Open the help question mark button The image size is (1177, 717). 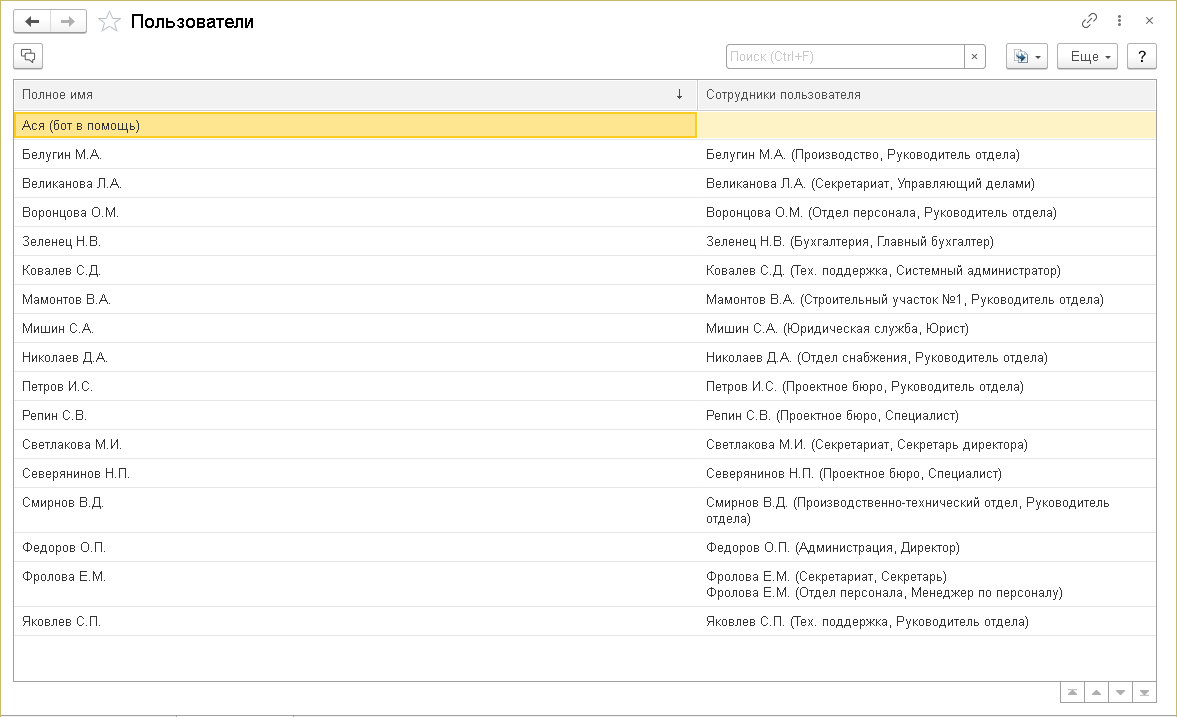click(1141, 57)
